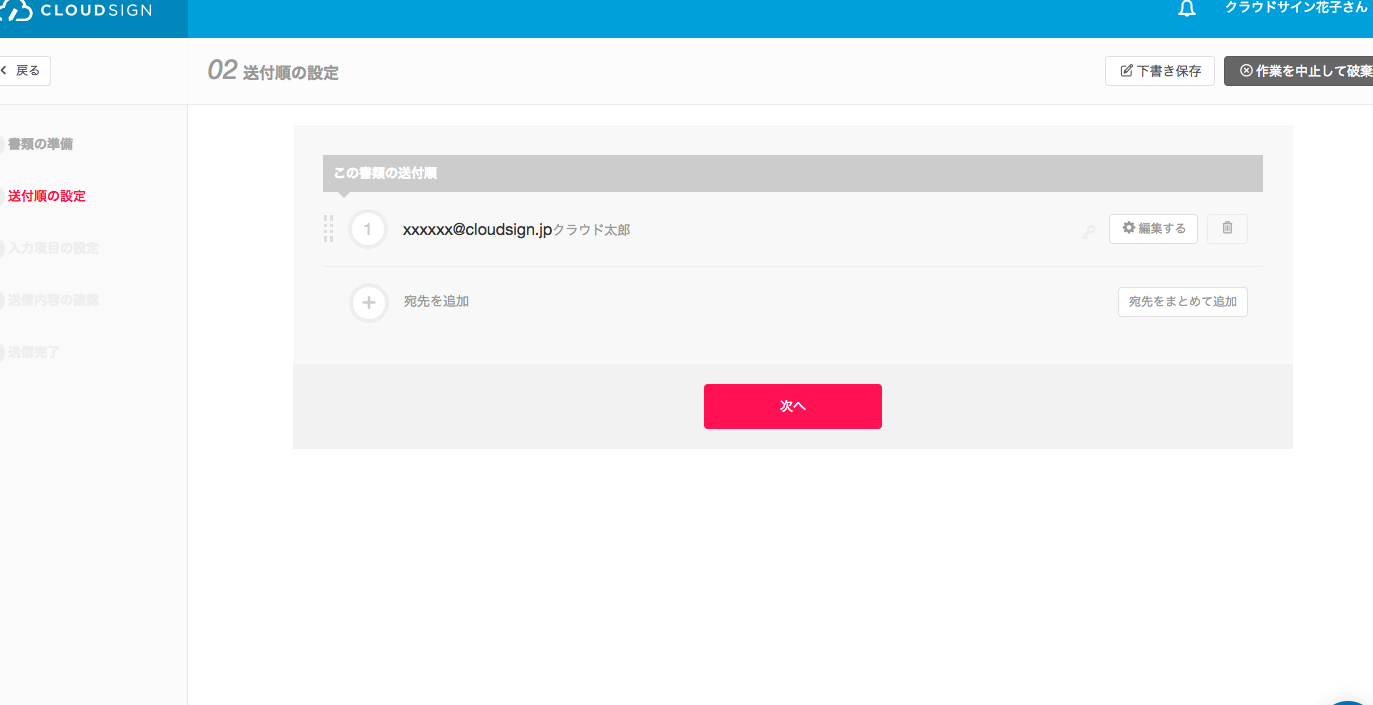Viewport: 1373px width, 705px height.
Task: Open クラウドサイン花子さん account menu
Action: (x=1296, y=7)
